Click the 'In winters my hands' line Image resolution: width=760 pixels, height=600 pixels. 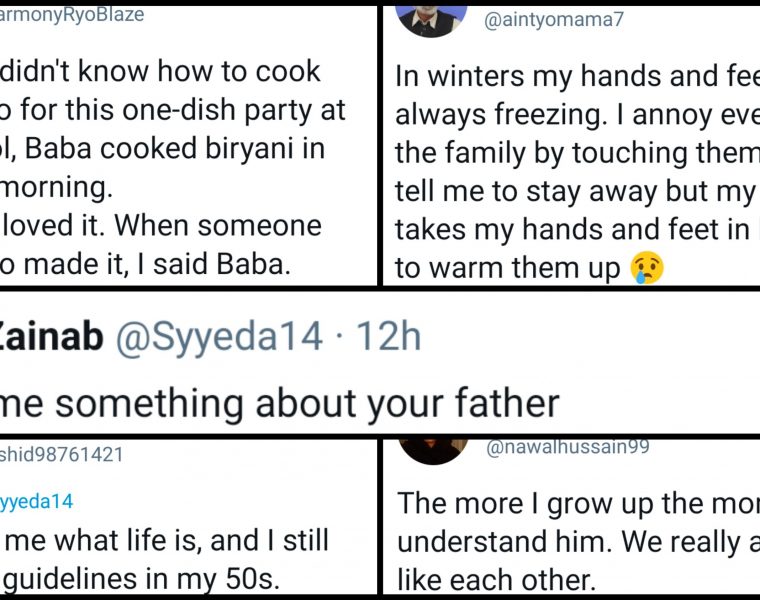pos(577,76)
